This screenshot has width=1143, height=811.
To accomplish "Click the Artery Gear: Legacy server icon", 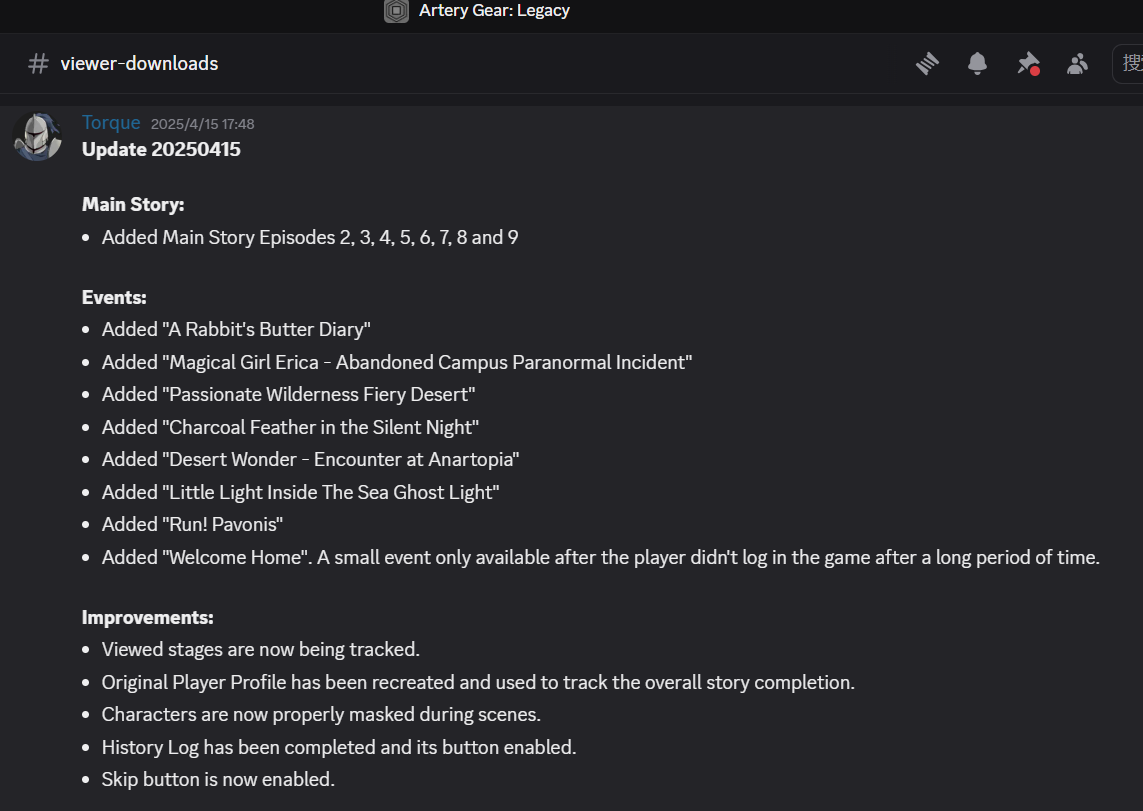I will (x=396, y=11).
